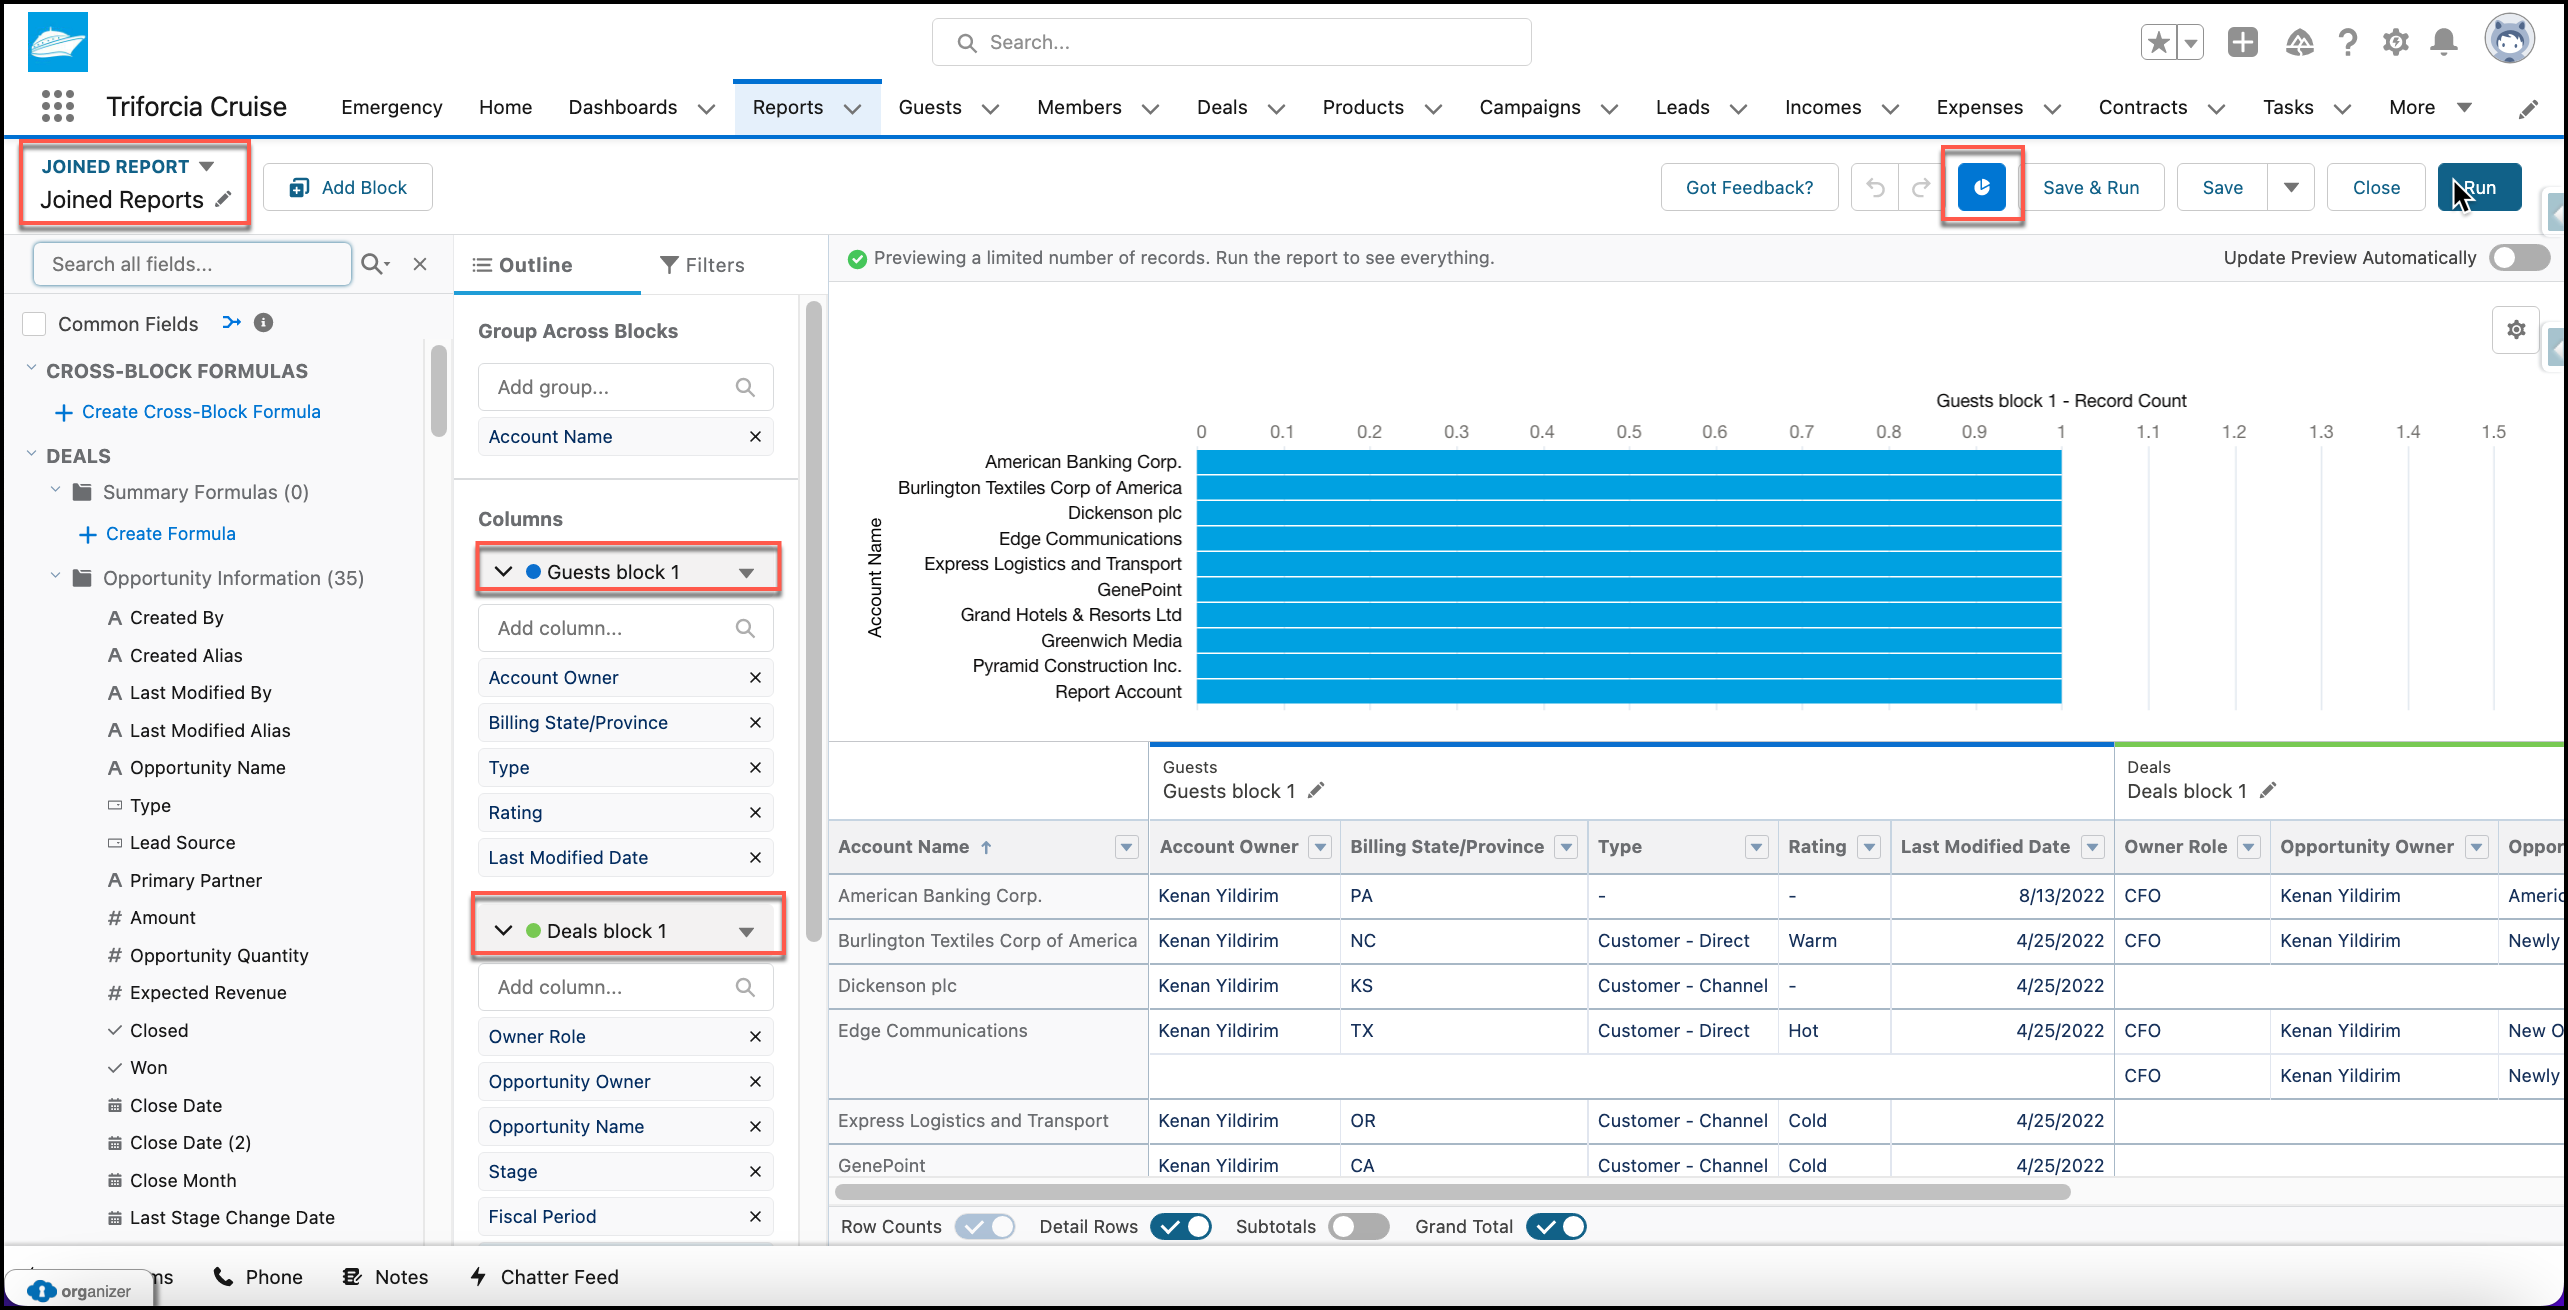Check the Common Fields checkbox
This screenshot has width=2568, height=1310.
(34, 324)
